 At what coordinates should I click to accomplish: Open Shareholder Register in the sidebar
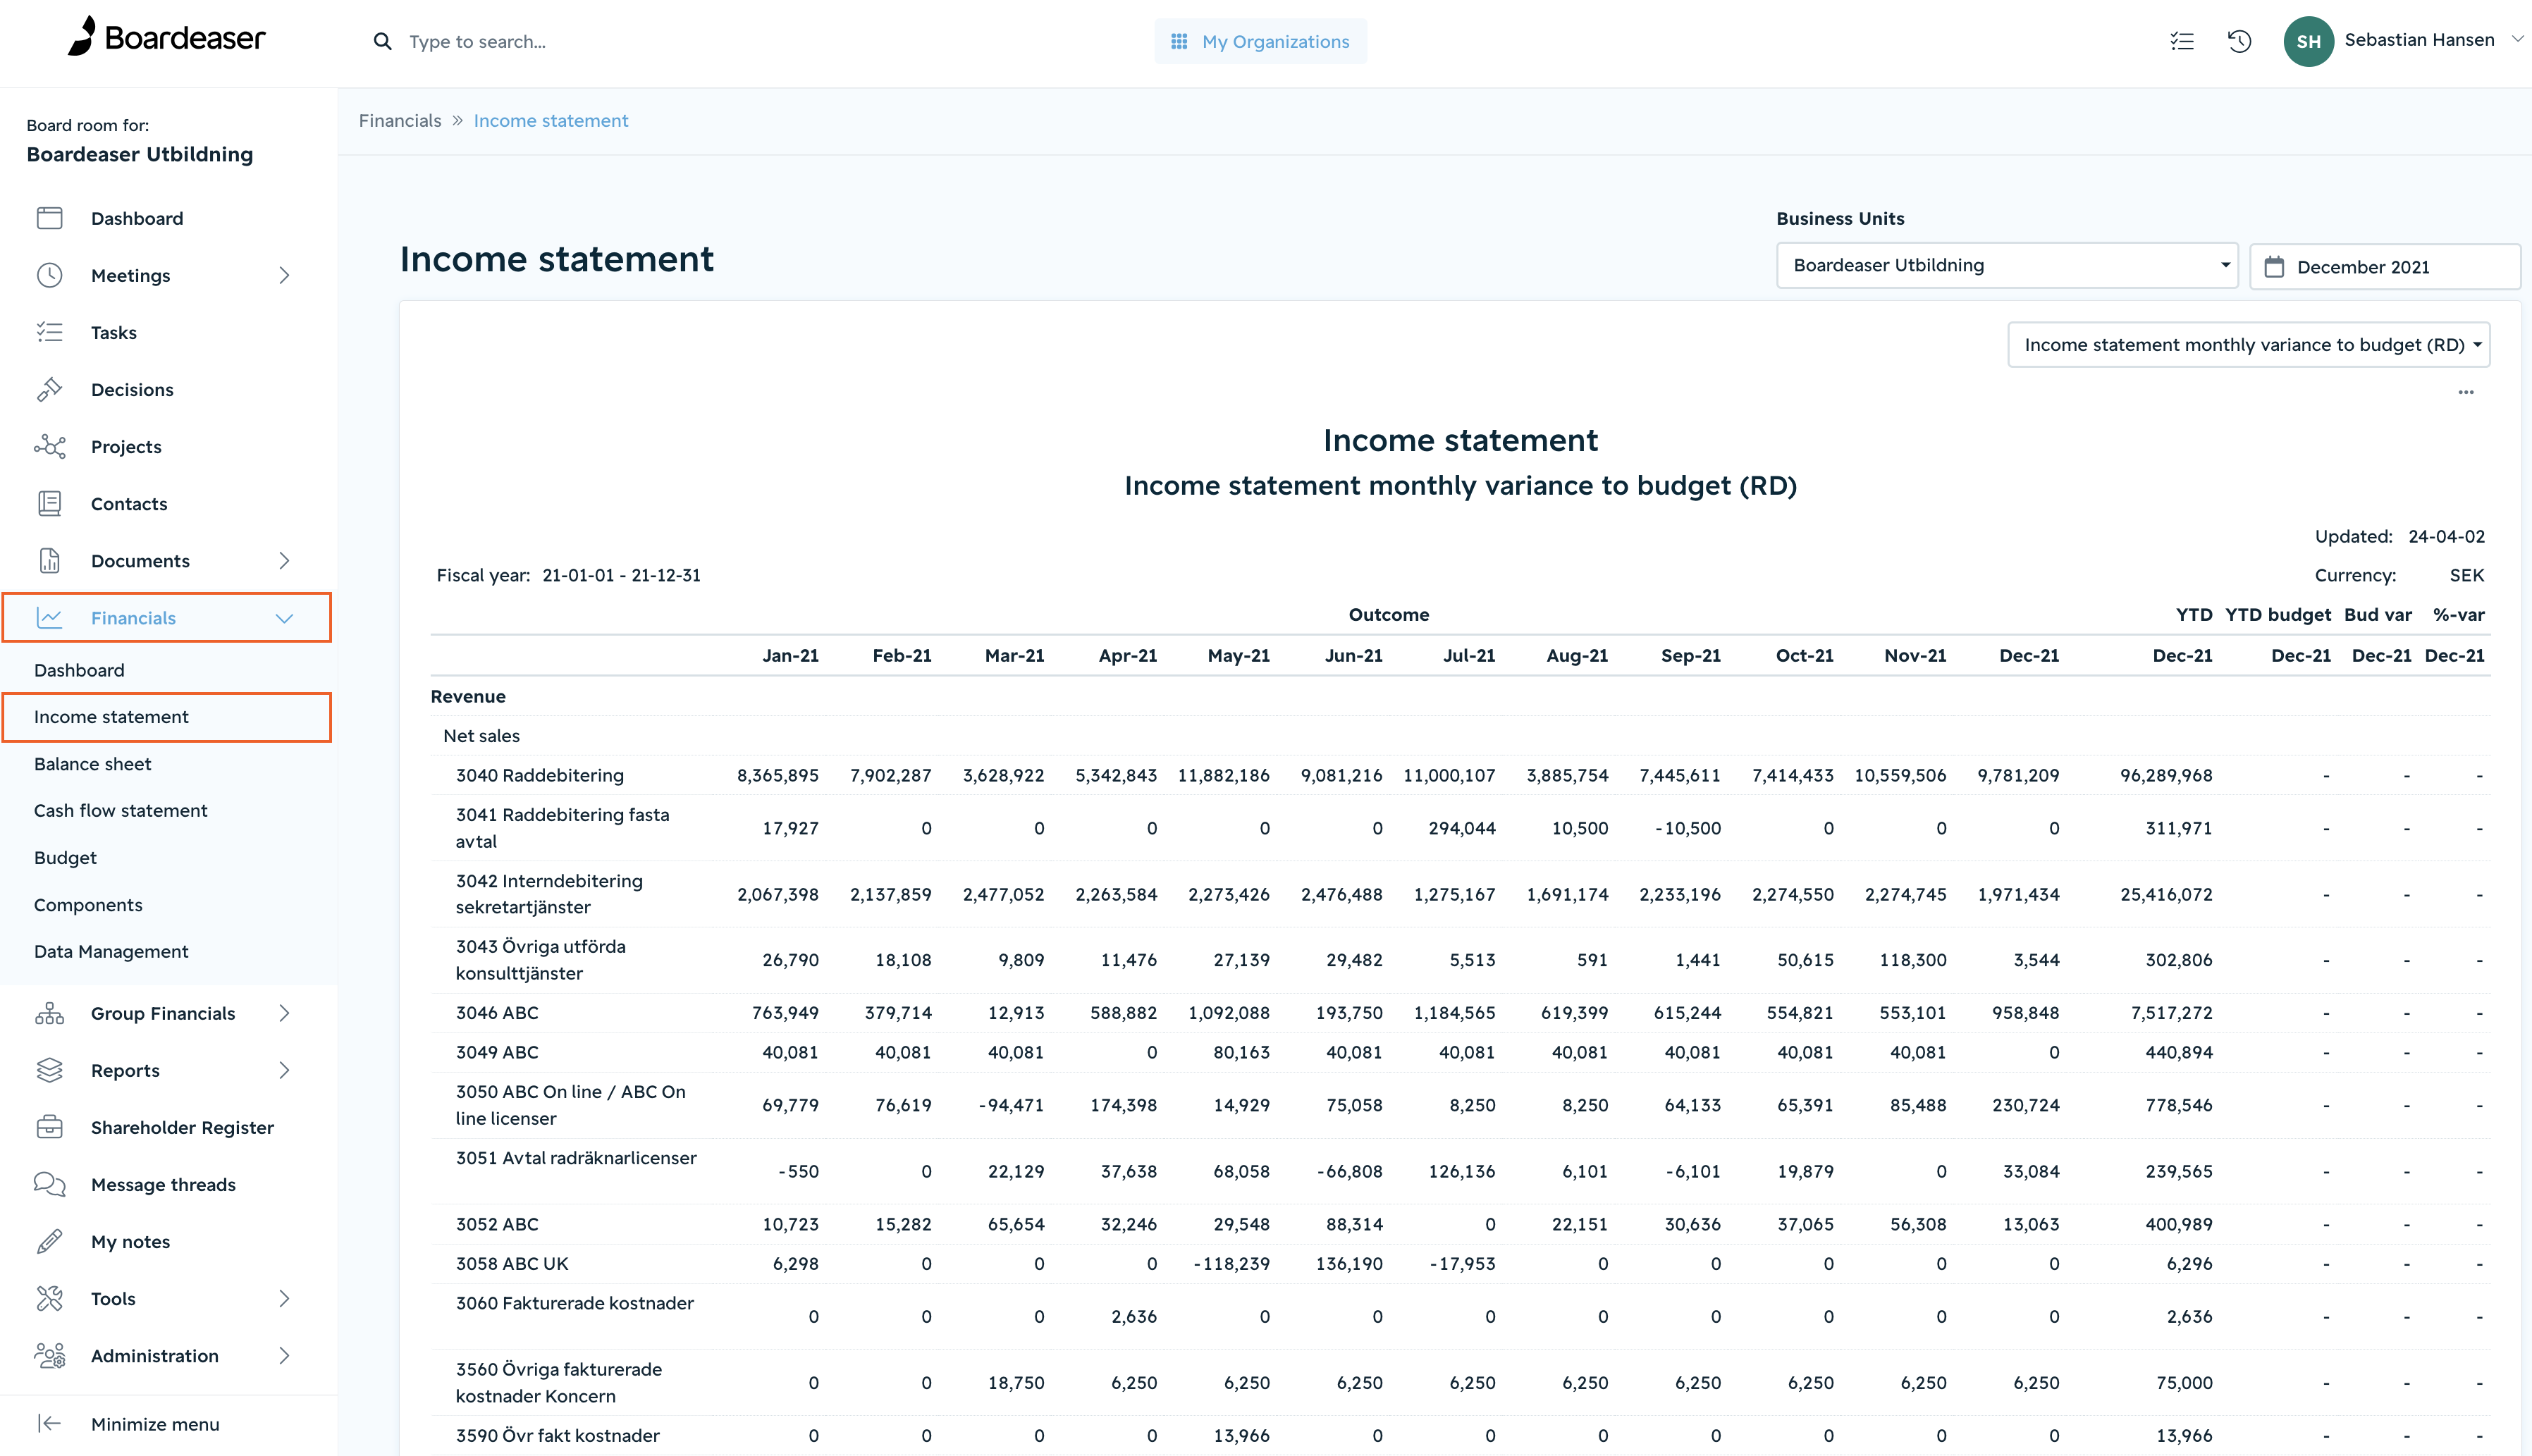tap(182, 1127)
